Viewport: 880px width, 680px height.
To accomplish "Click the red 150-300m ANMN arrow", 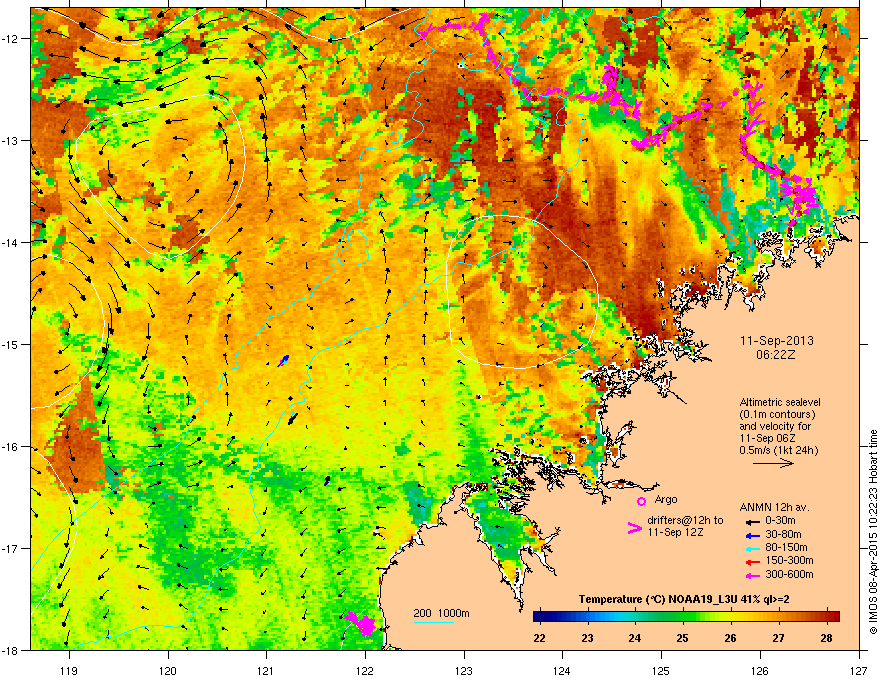I will tap(751, 562).
